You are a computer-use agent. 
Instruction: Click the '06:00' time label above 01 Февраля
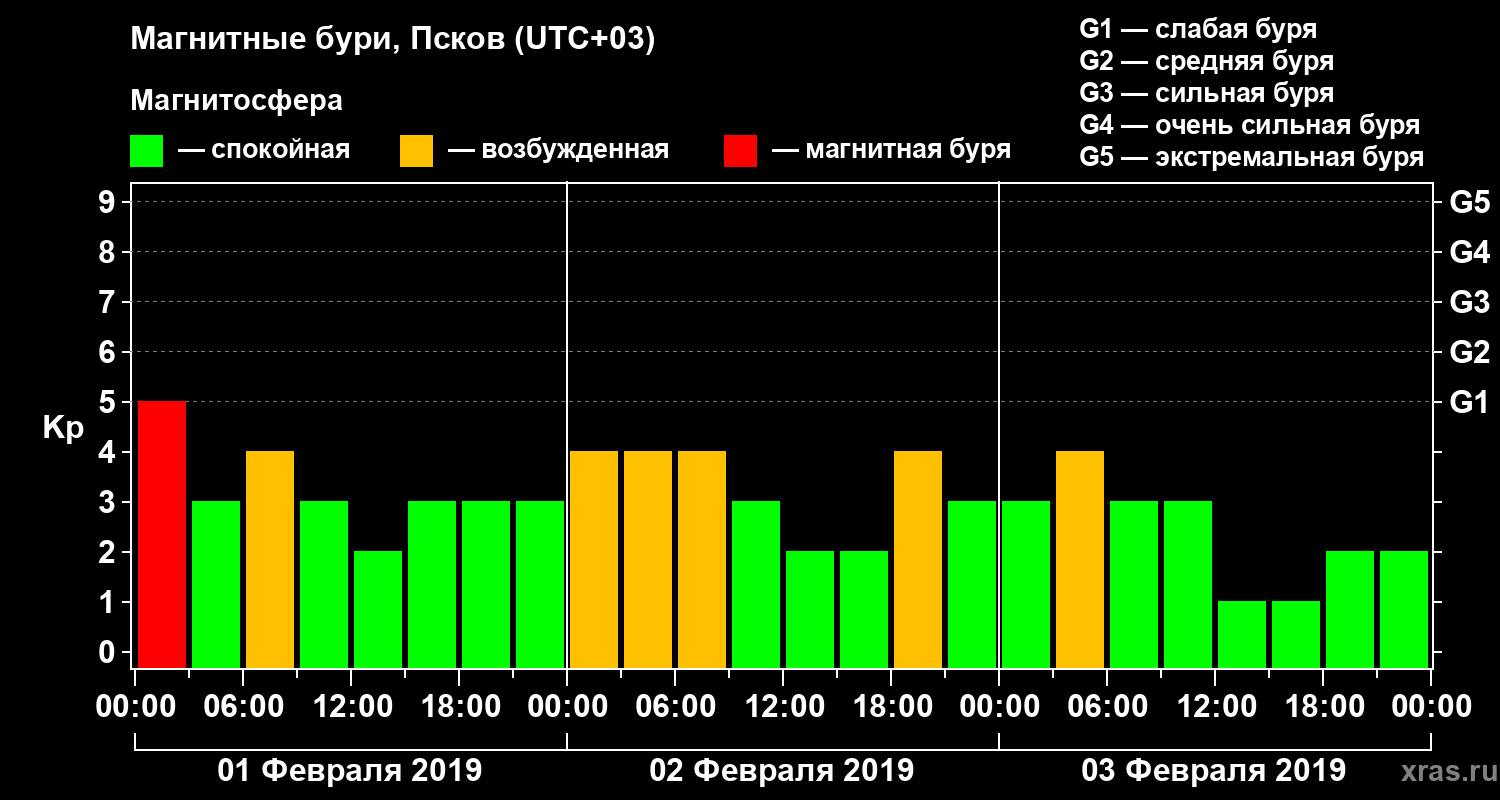(243, 707)
